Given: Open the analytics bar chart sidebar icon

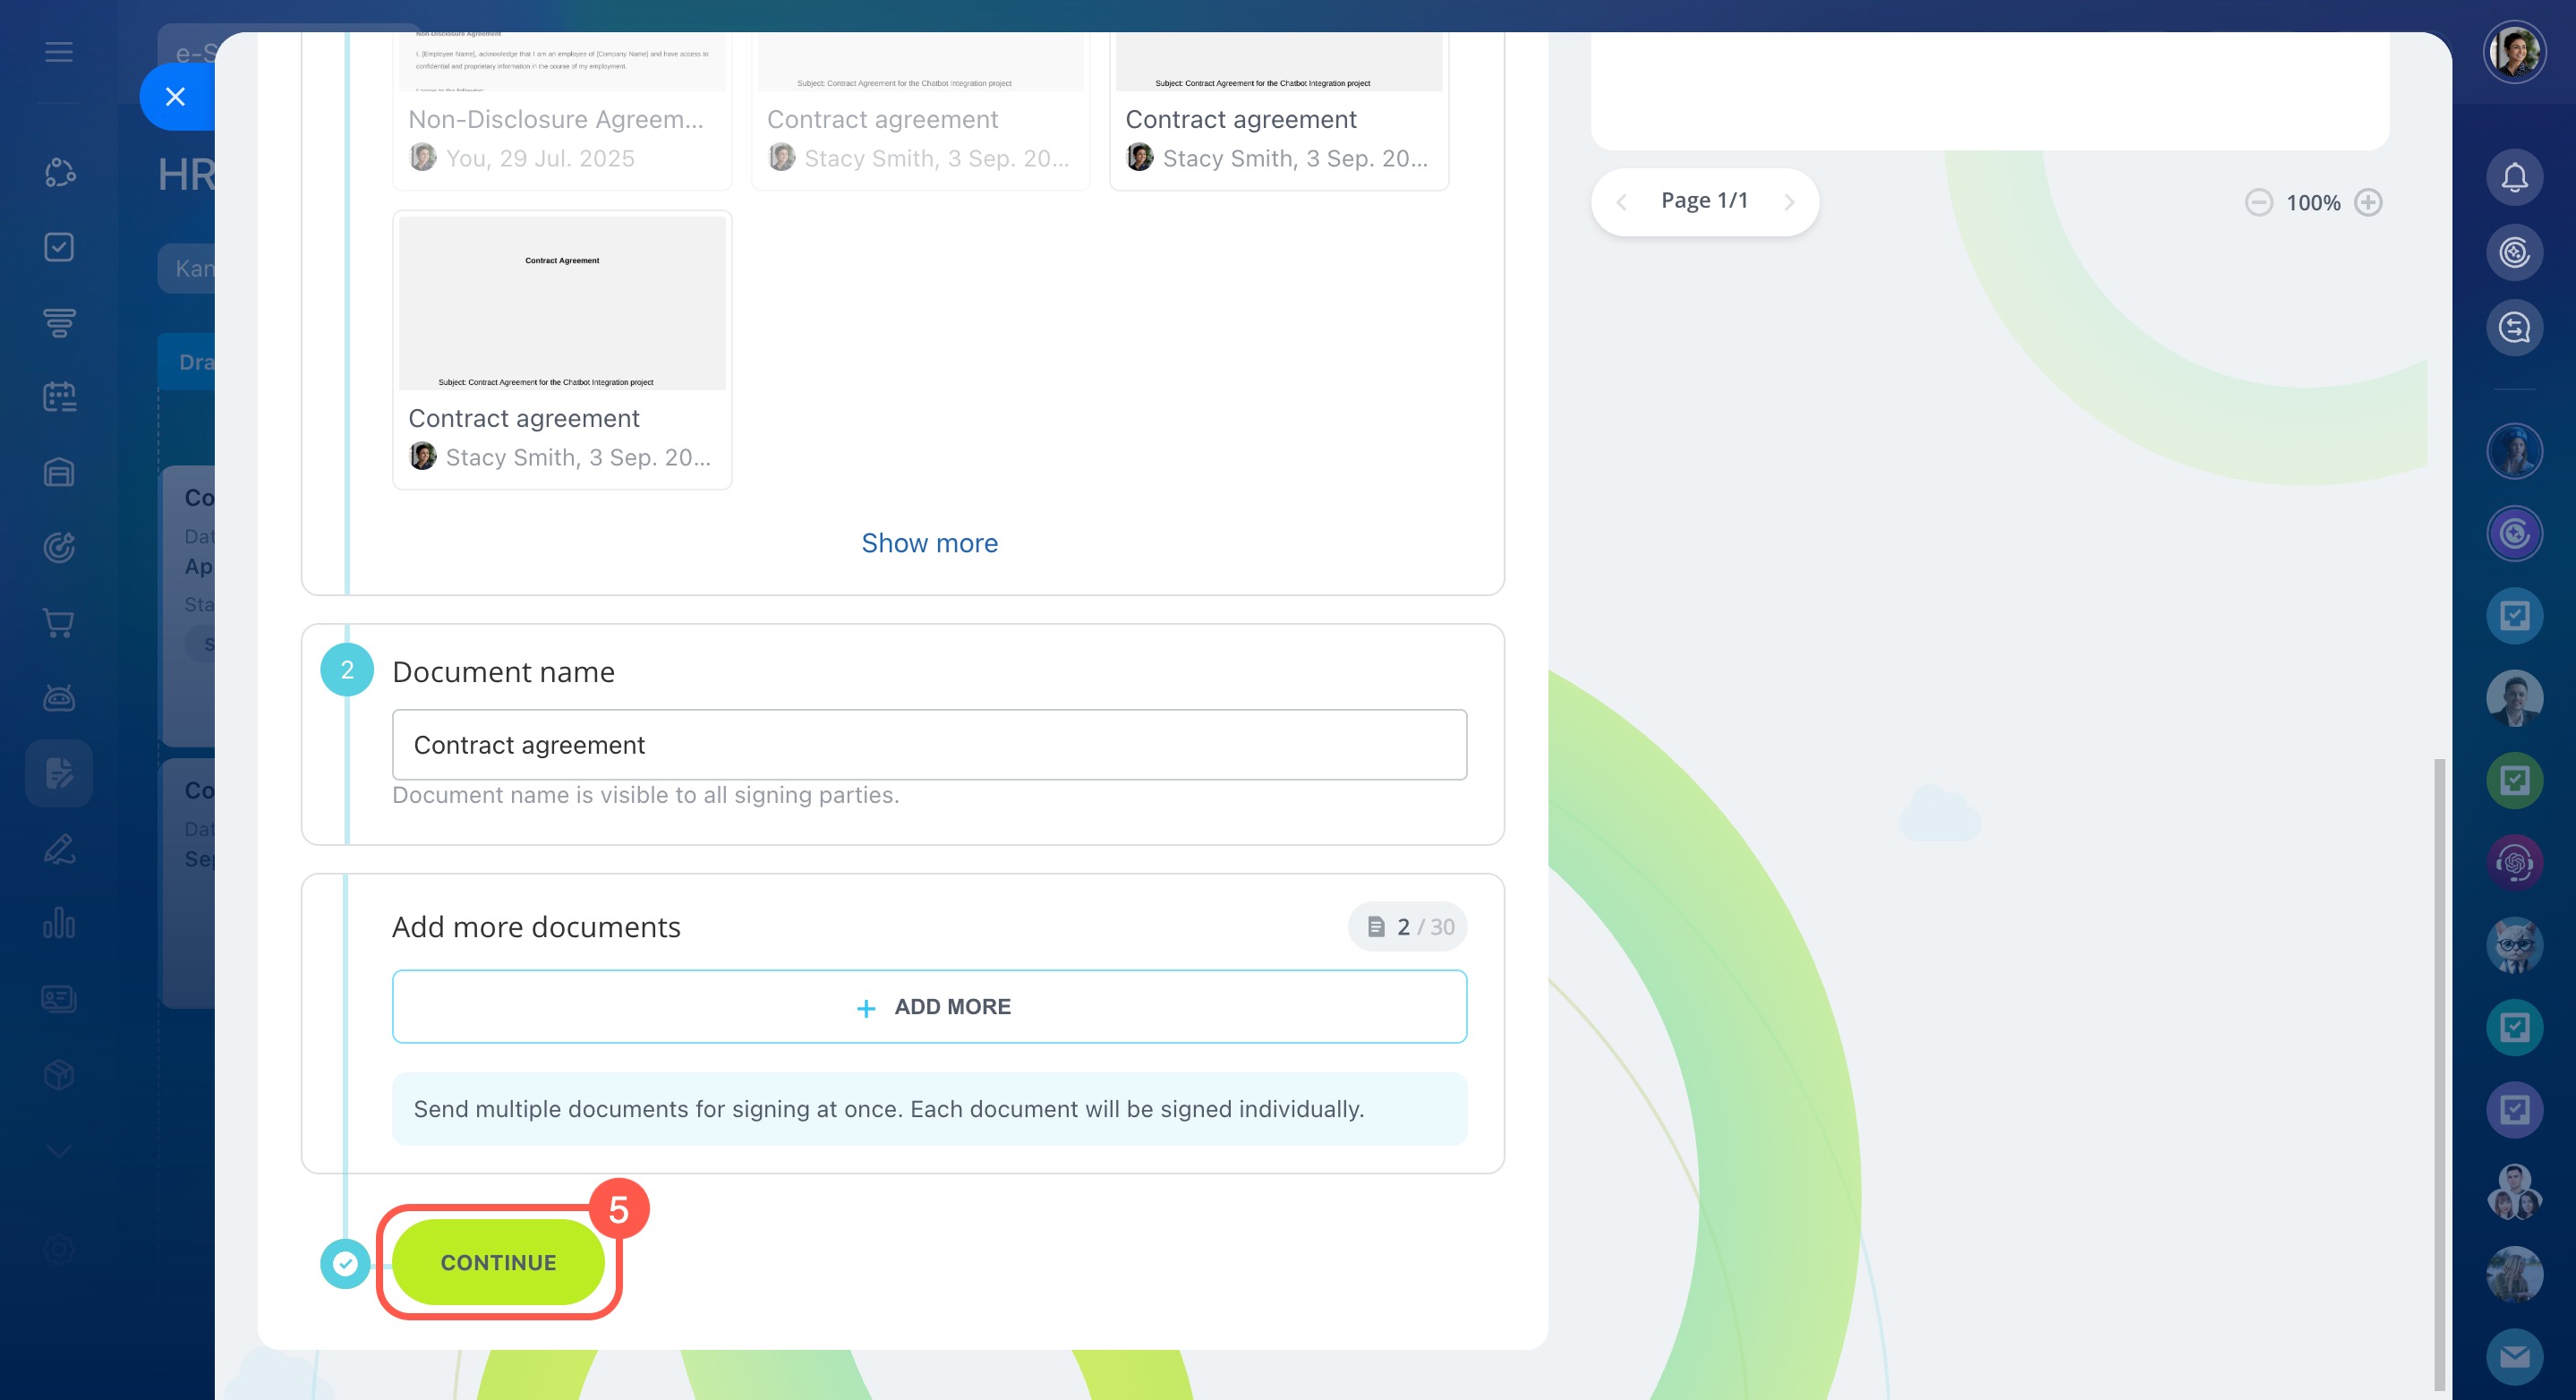Looking at the screenshot, I should (59, 923).
